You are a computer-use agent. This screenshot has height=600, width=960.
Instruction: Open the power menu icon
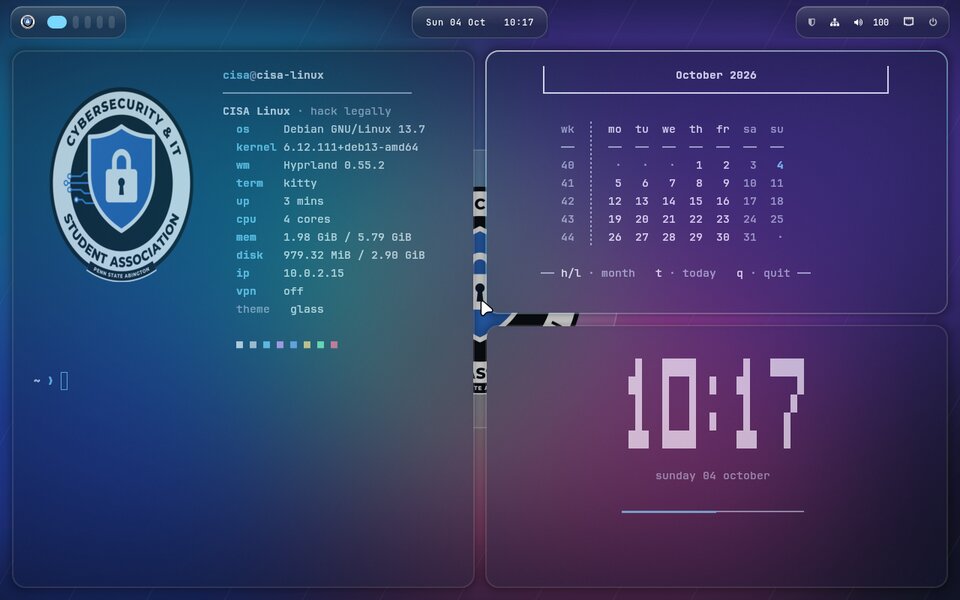pyautogui.click(x=933, y=22)
